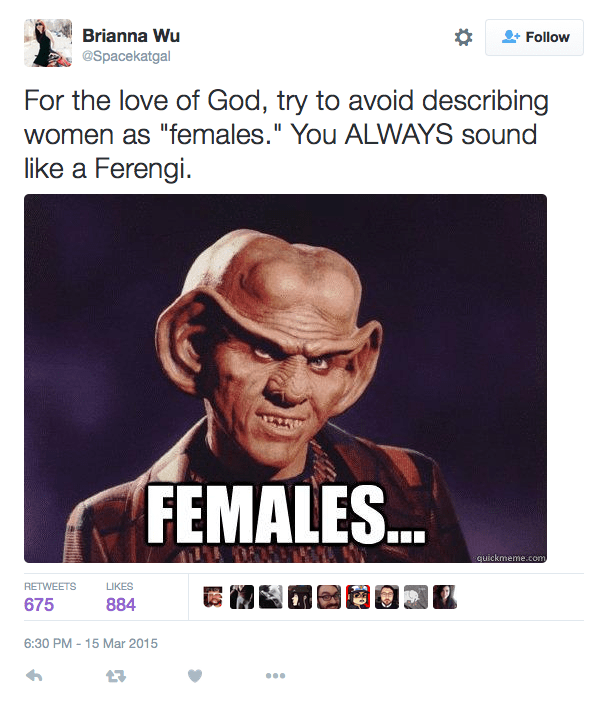
Task: Open the tweet settings gear menu
Action: pyautogui.click(x=463, y=37)
